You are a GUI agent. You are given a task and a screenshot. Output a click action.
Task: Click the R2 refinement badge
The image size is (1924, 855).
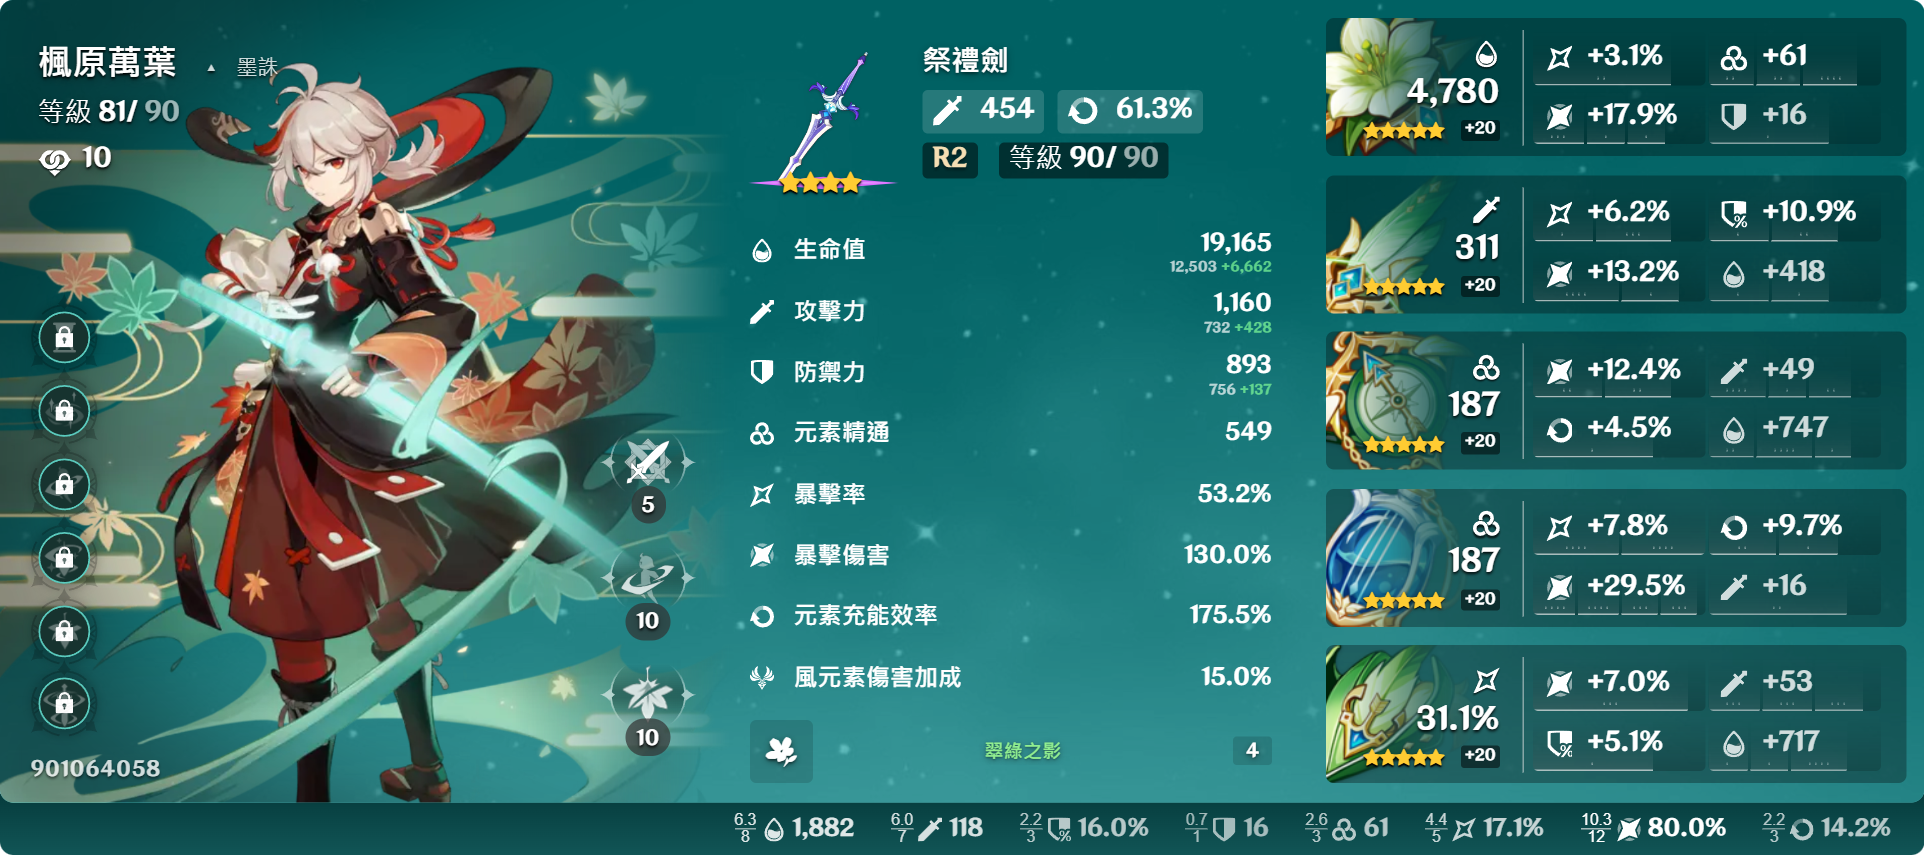(x=949, y=158)
